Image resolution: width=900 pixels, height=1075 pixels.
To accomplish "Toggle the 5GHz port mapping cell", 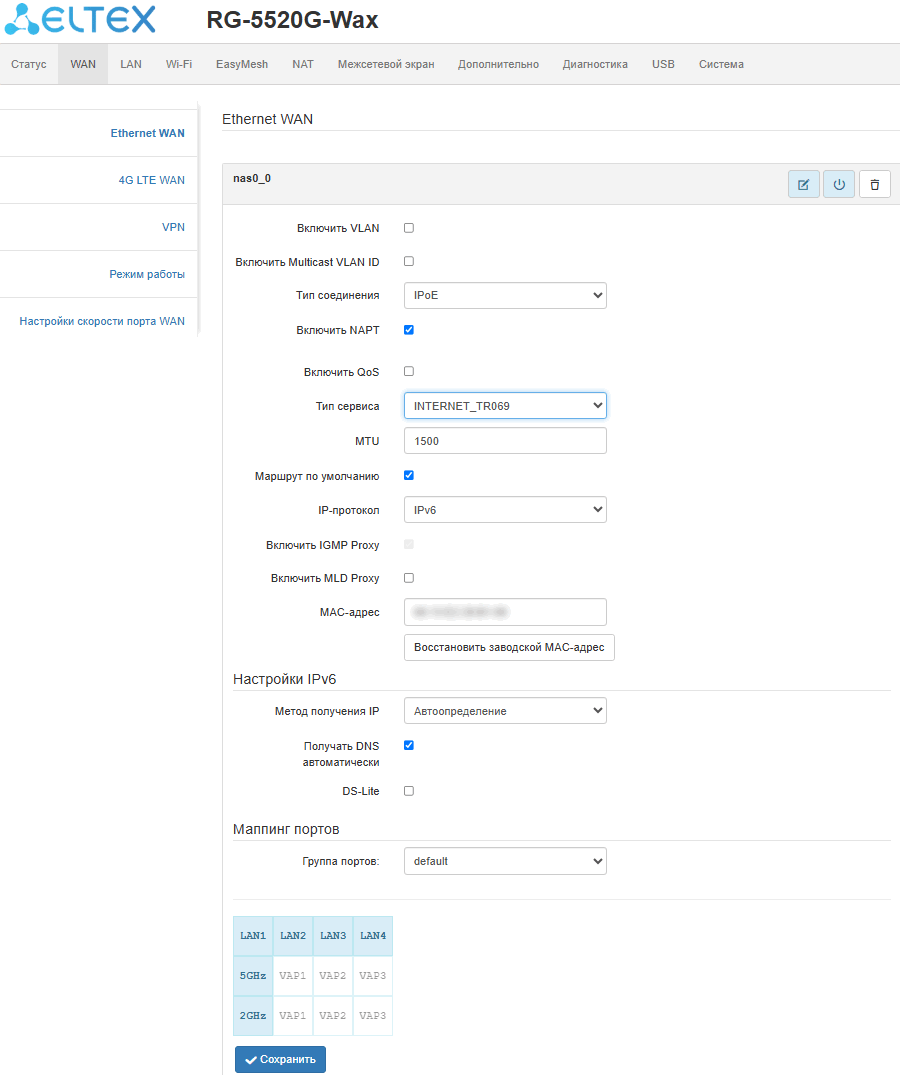I will pos(253,976).
